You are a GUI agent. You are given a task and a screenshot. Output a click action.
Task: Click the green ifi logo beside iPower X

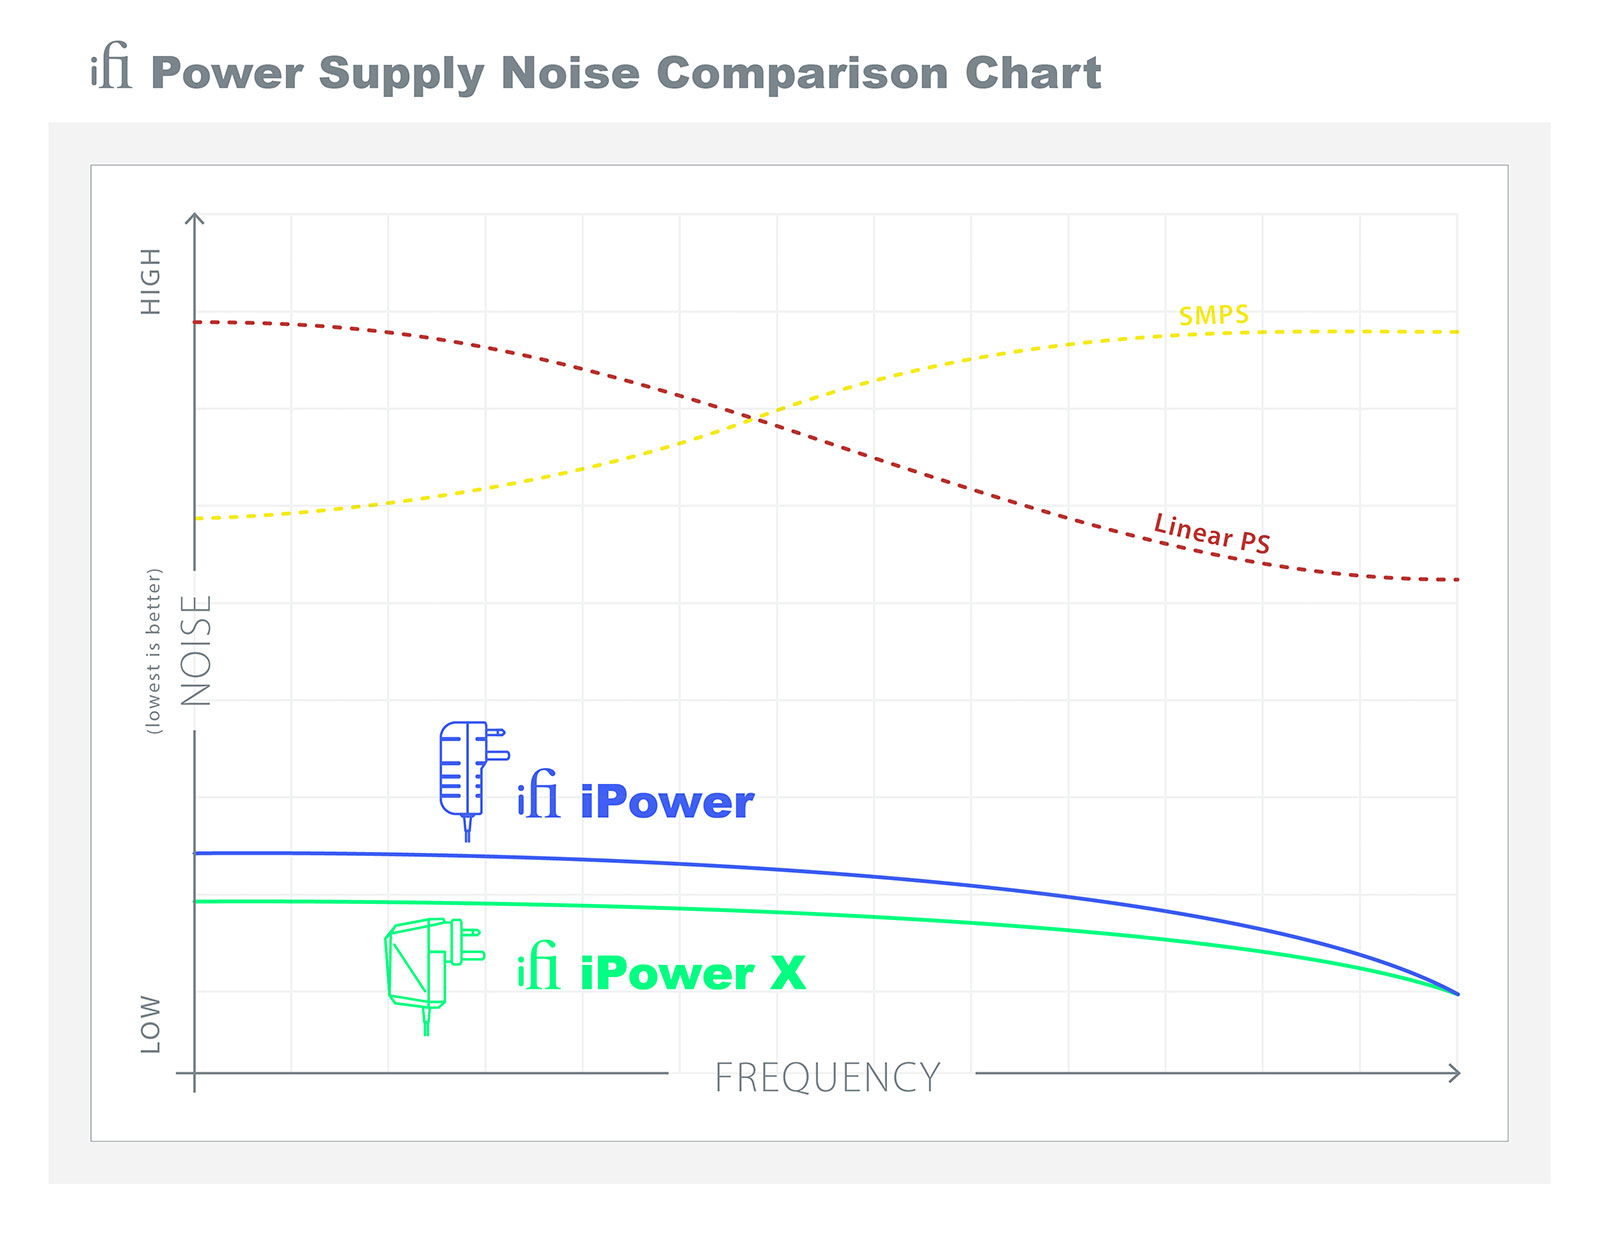coord(539,967)
